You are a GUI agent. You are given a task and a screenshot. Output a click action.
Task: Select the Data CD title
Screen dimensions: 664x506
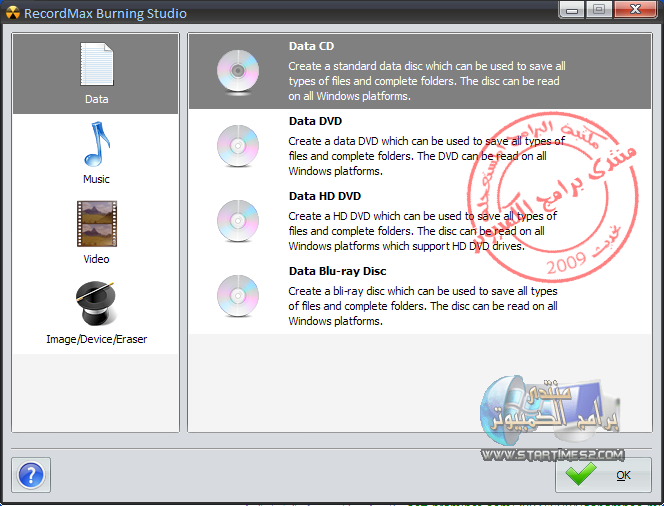(311, 46)
